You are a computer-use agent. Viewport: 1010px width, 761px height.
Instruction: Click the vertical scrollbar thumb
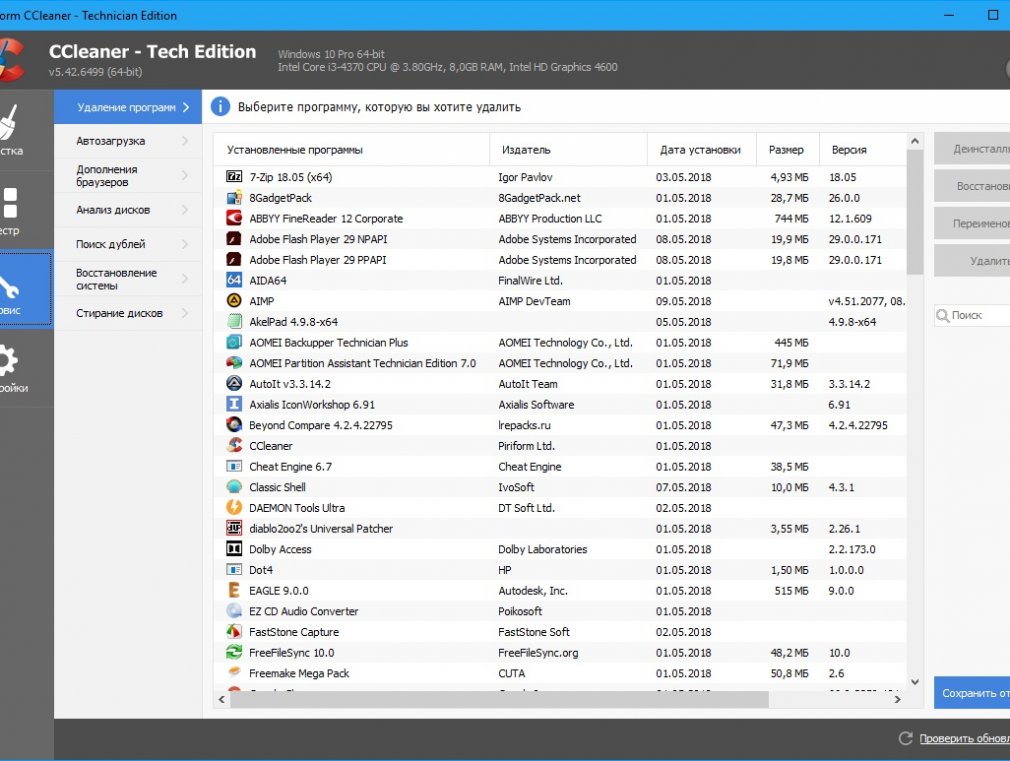pyautogui.click(x=915, y=212)
